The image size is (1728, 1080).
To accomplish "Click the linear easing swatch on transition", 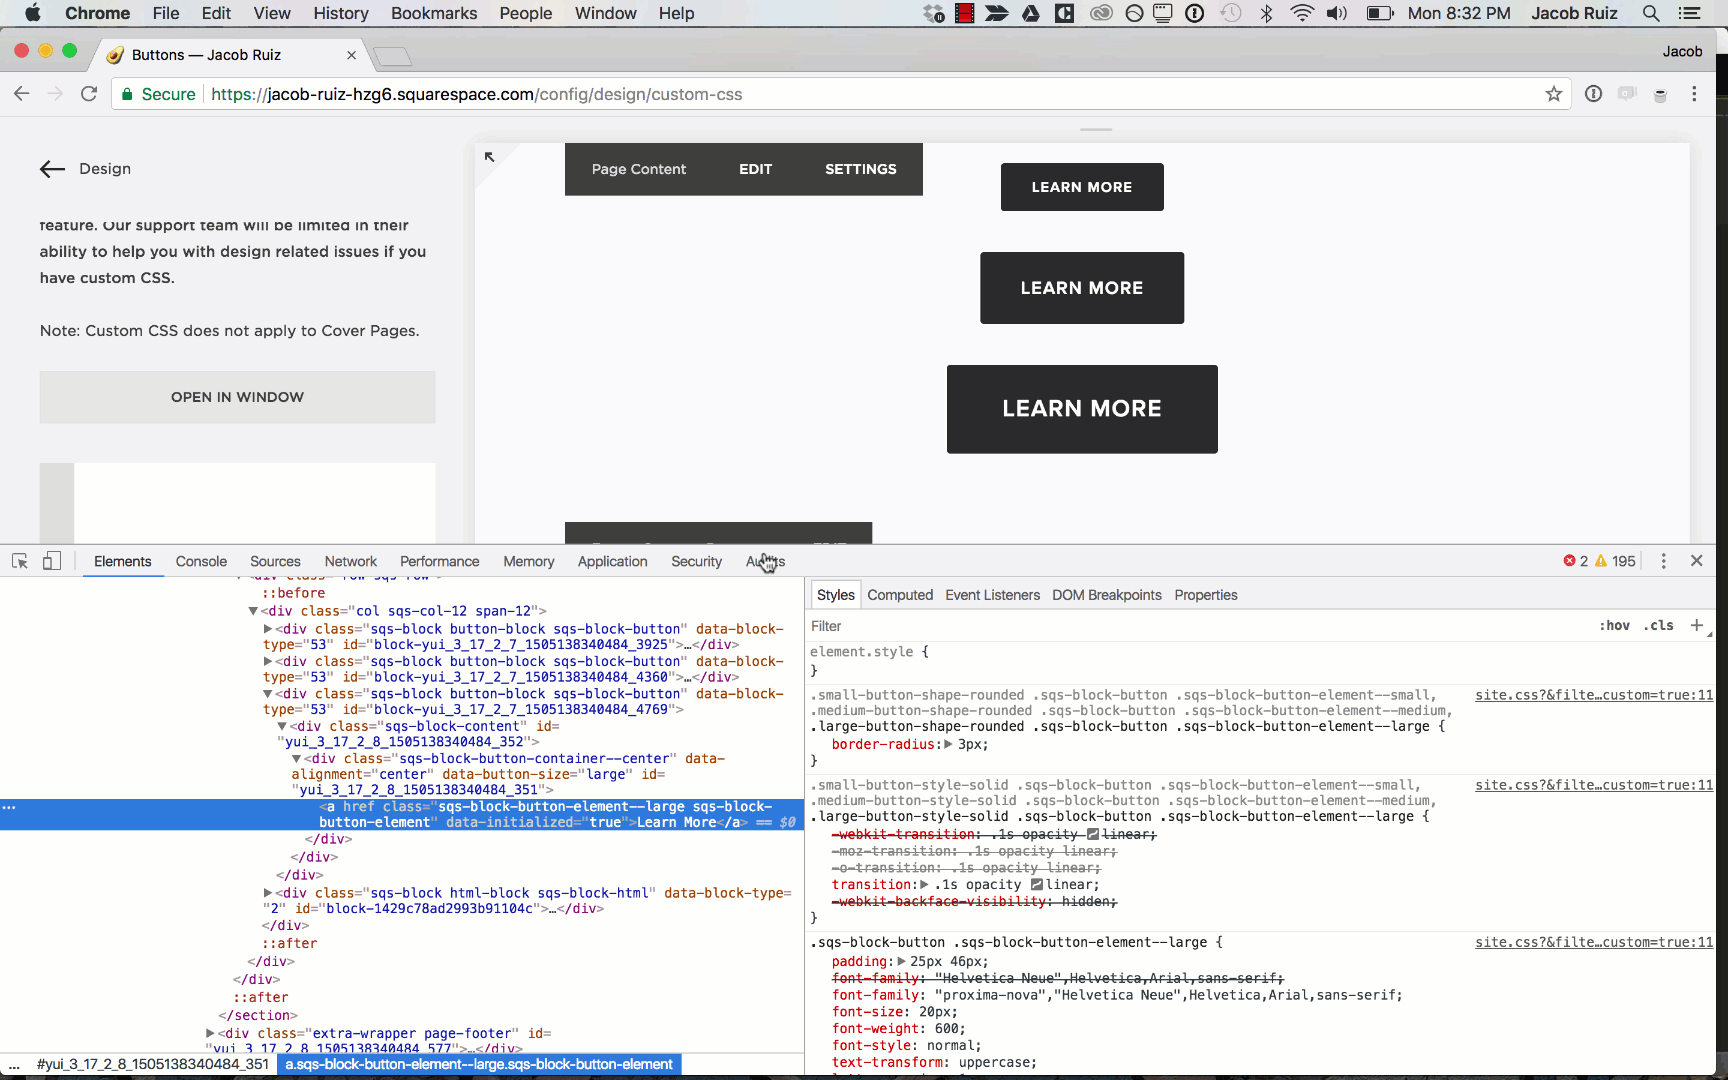I will click(x=1037, y=885).
